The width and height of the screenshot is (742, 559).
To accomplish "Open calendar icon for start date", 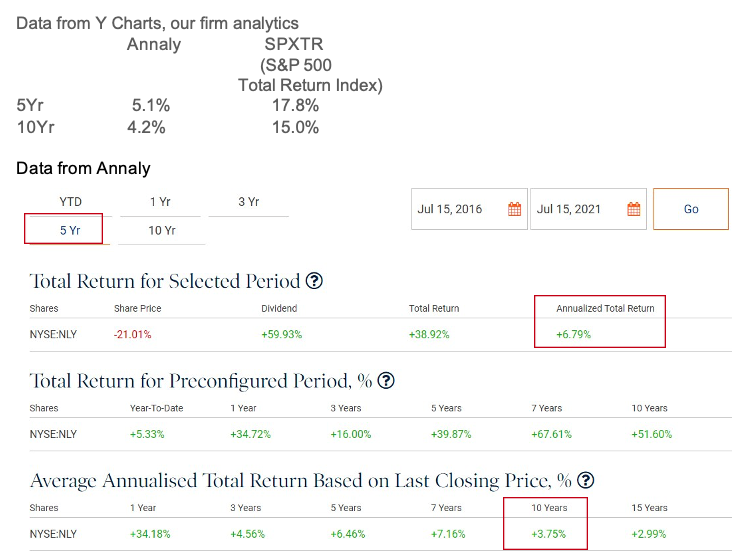I will pos(515,209).
